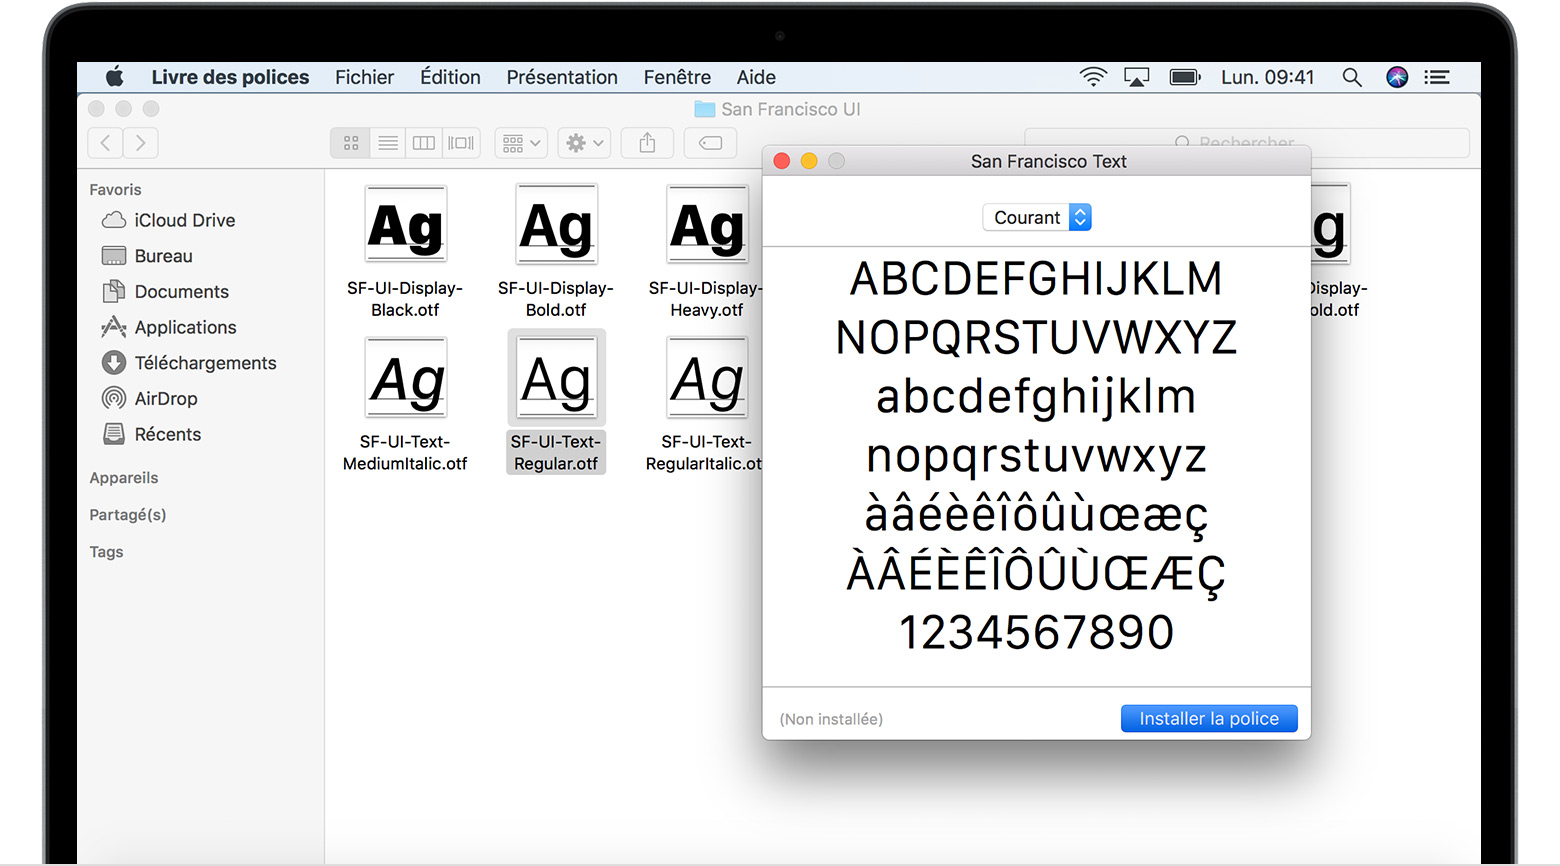Switch Finder to list view
1560x866 pixels.
(x=388, y=143)
